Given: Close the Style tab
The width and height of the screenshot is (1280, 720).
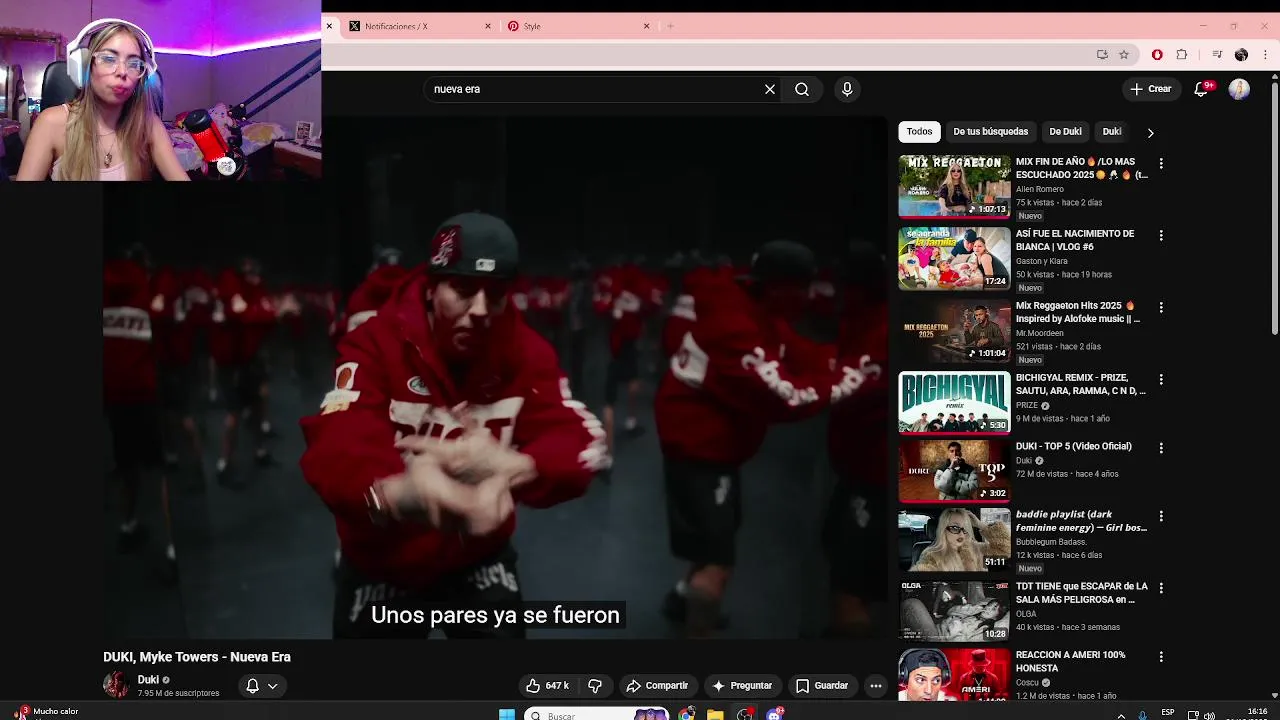Looking at the screenshot, I should (646, 26).
